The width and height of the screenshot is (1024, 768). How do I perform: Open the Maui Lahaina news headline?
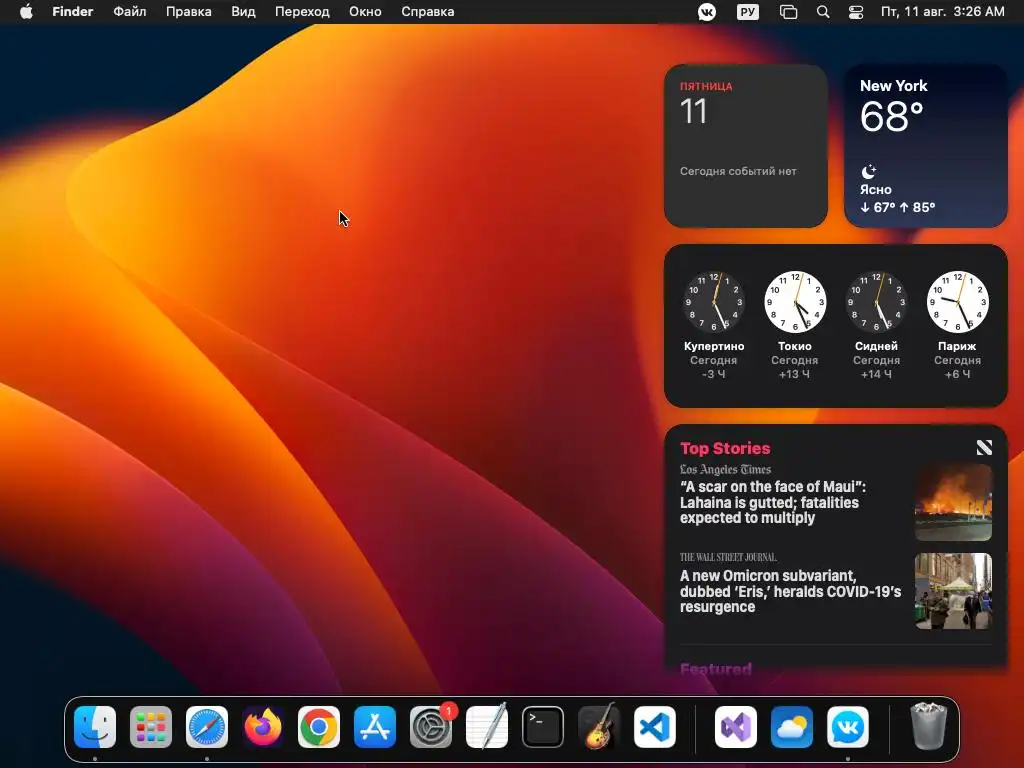click(x=773, y=502)
